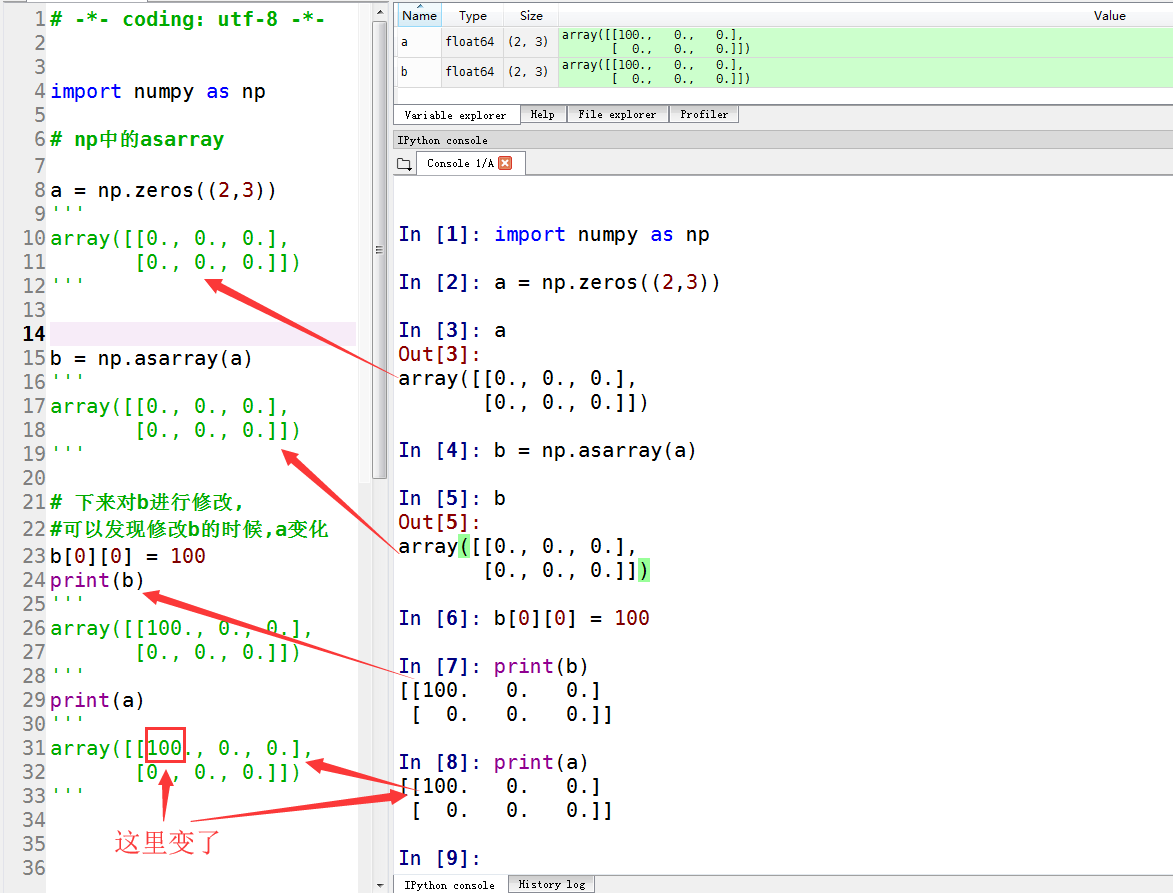1173x893 pixels.
Task: Switch to the File explorer tab
Action: (x=617, y=114)
